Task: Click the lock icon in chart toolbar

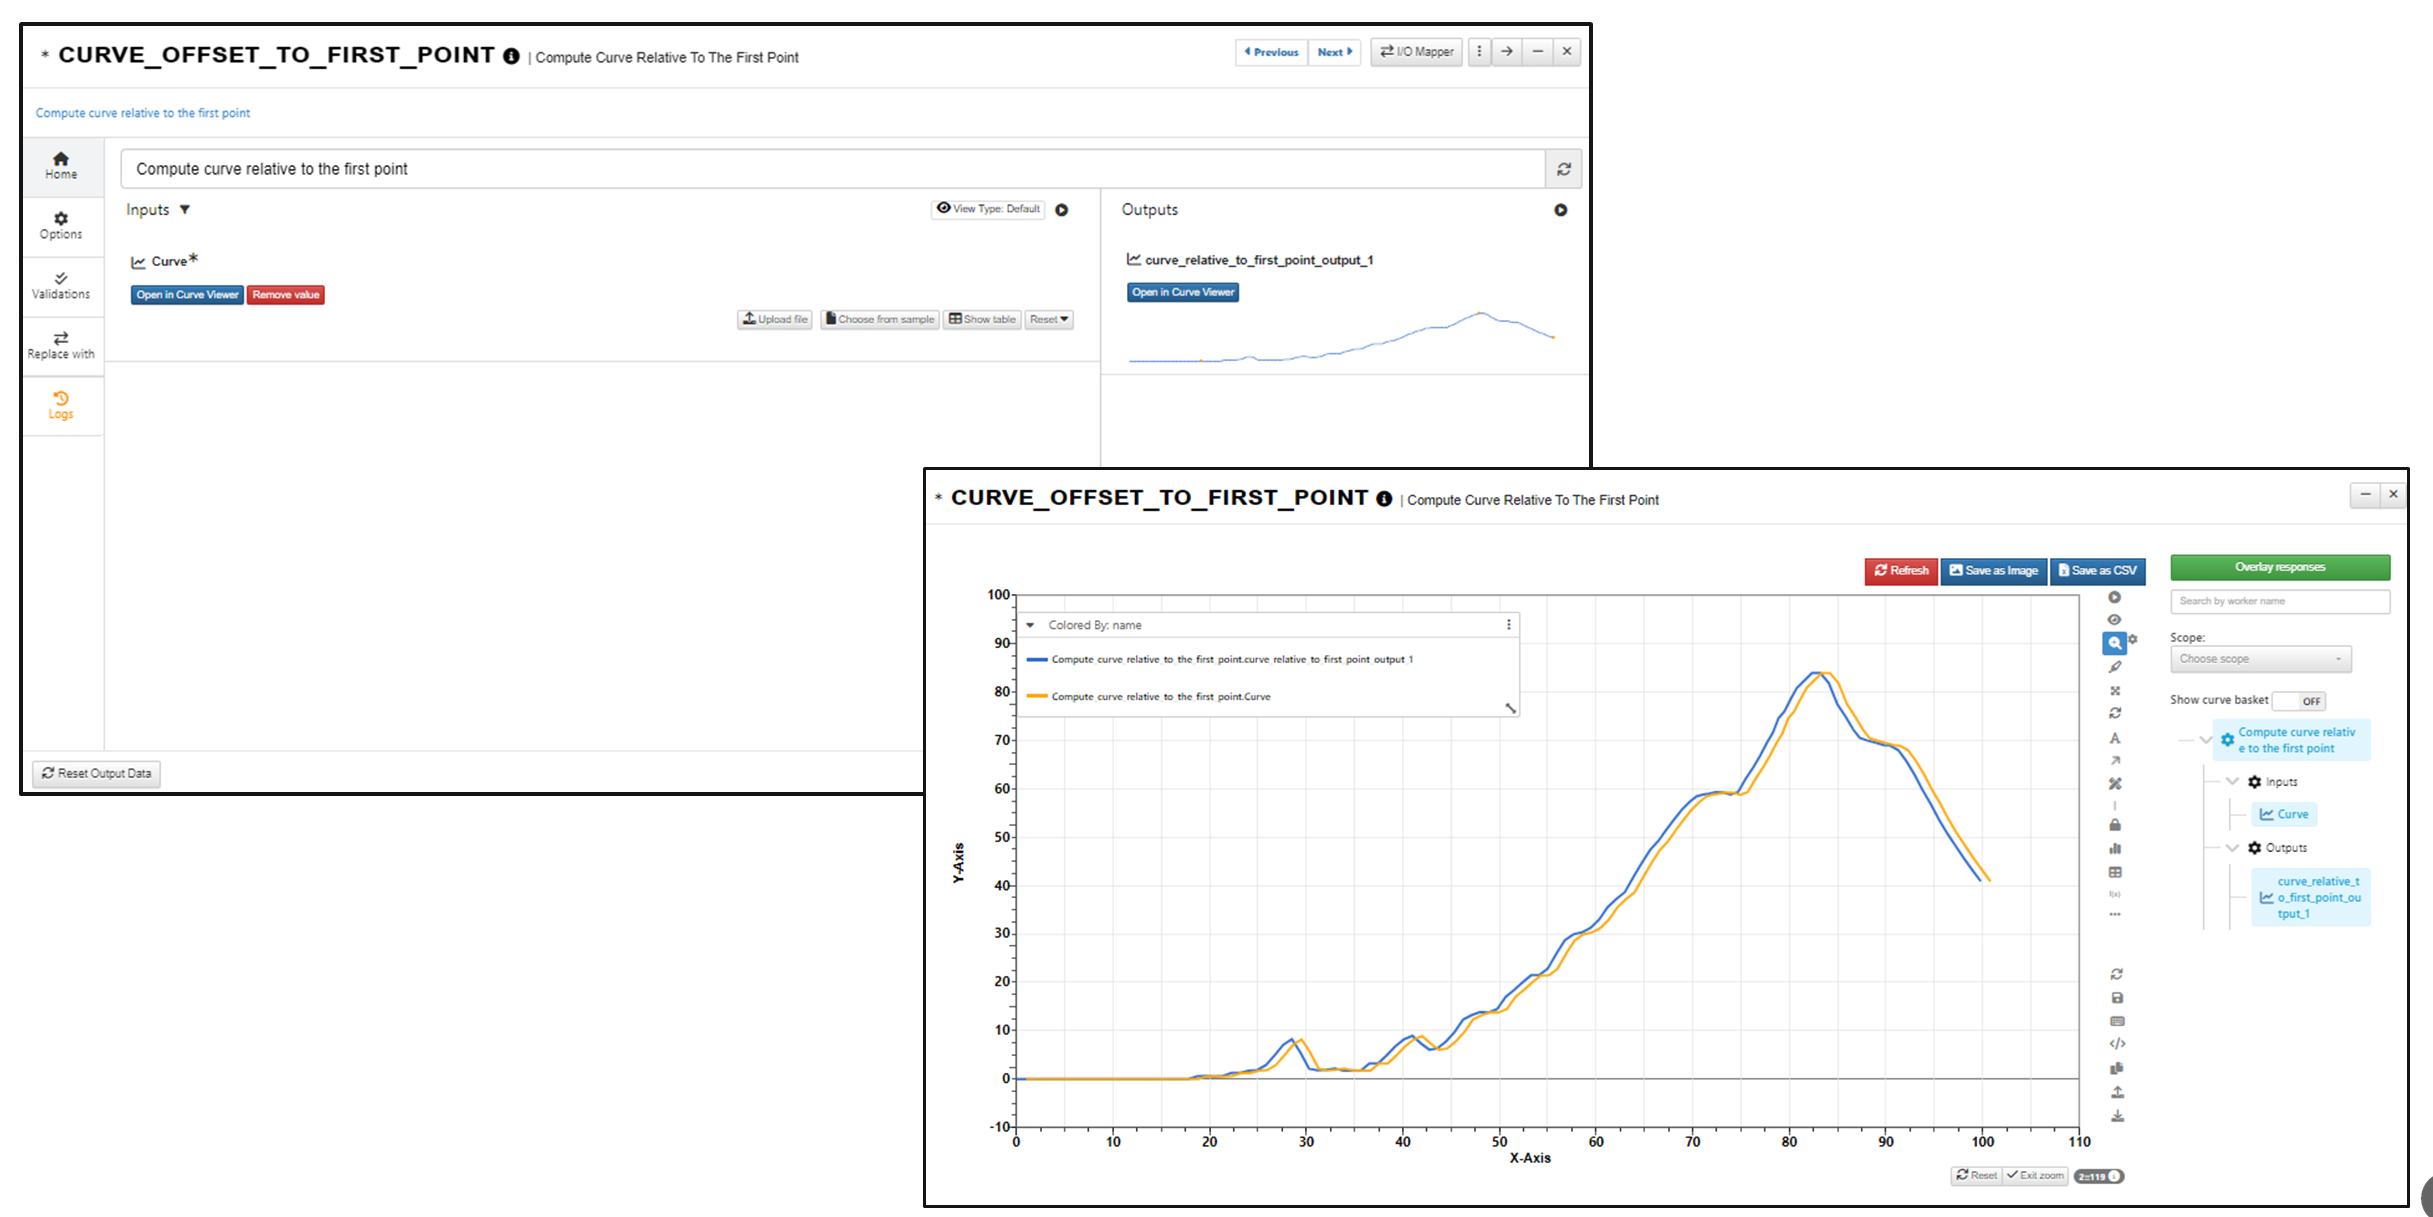Action: pos(2115,825)
